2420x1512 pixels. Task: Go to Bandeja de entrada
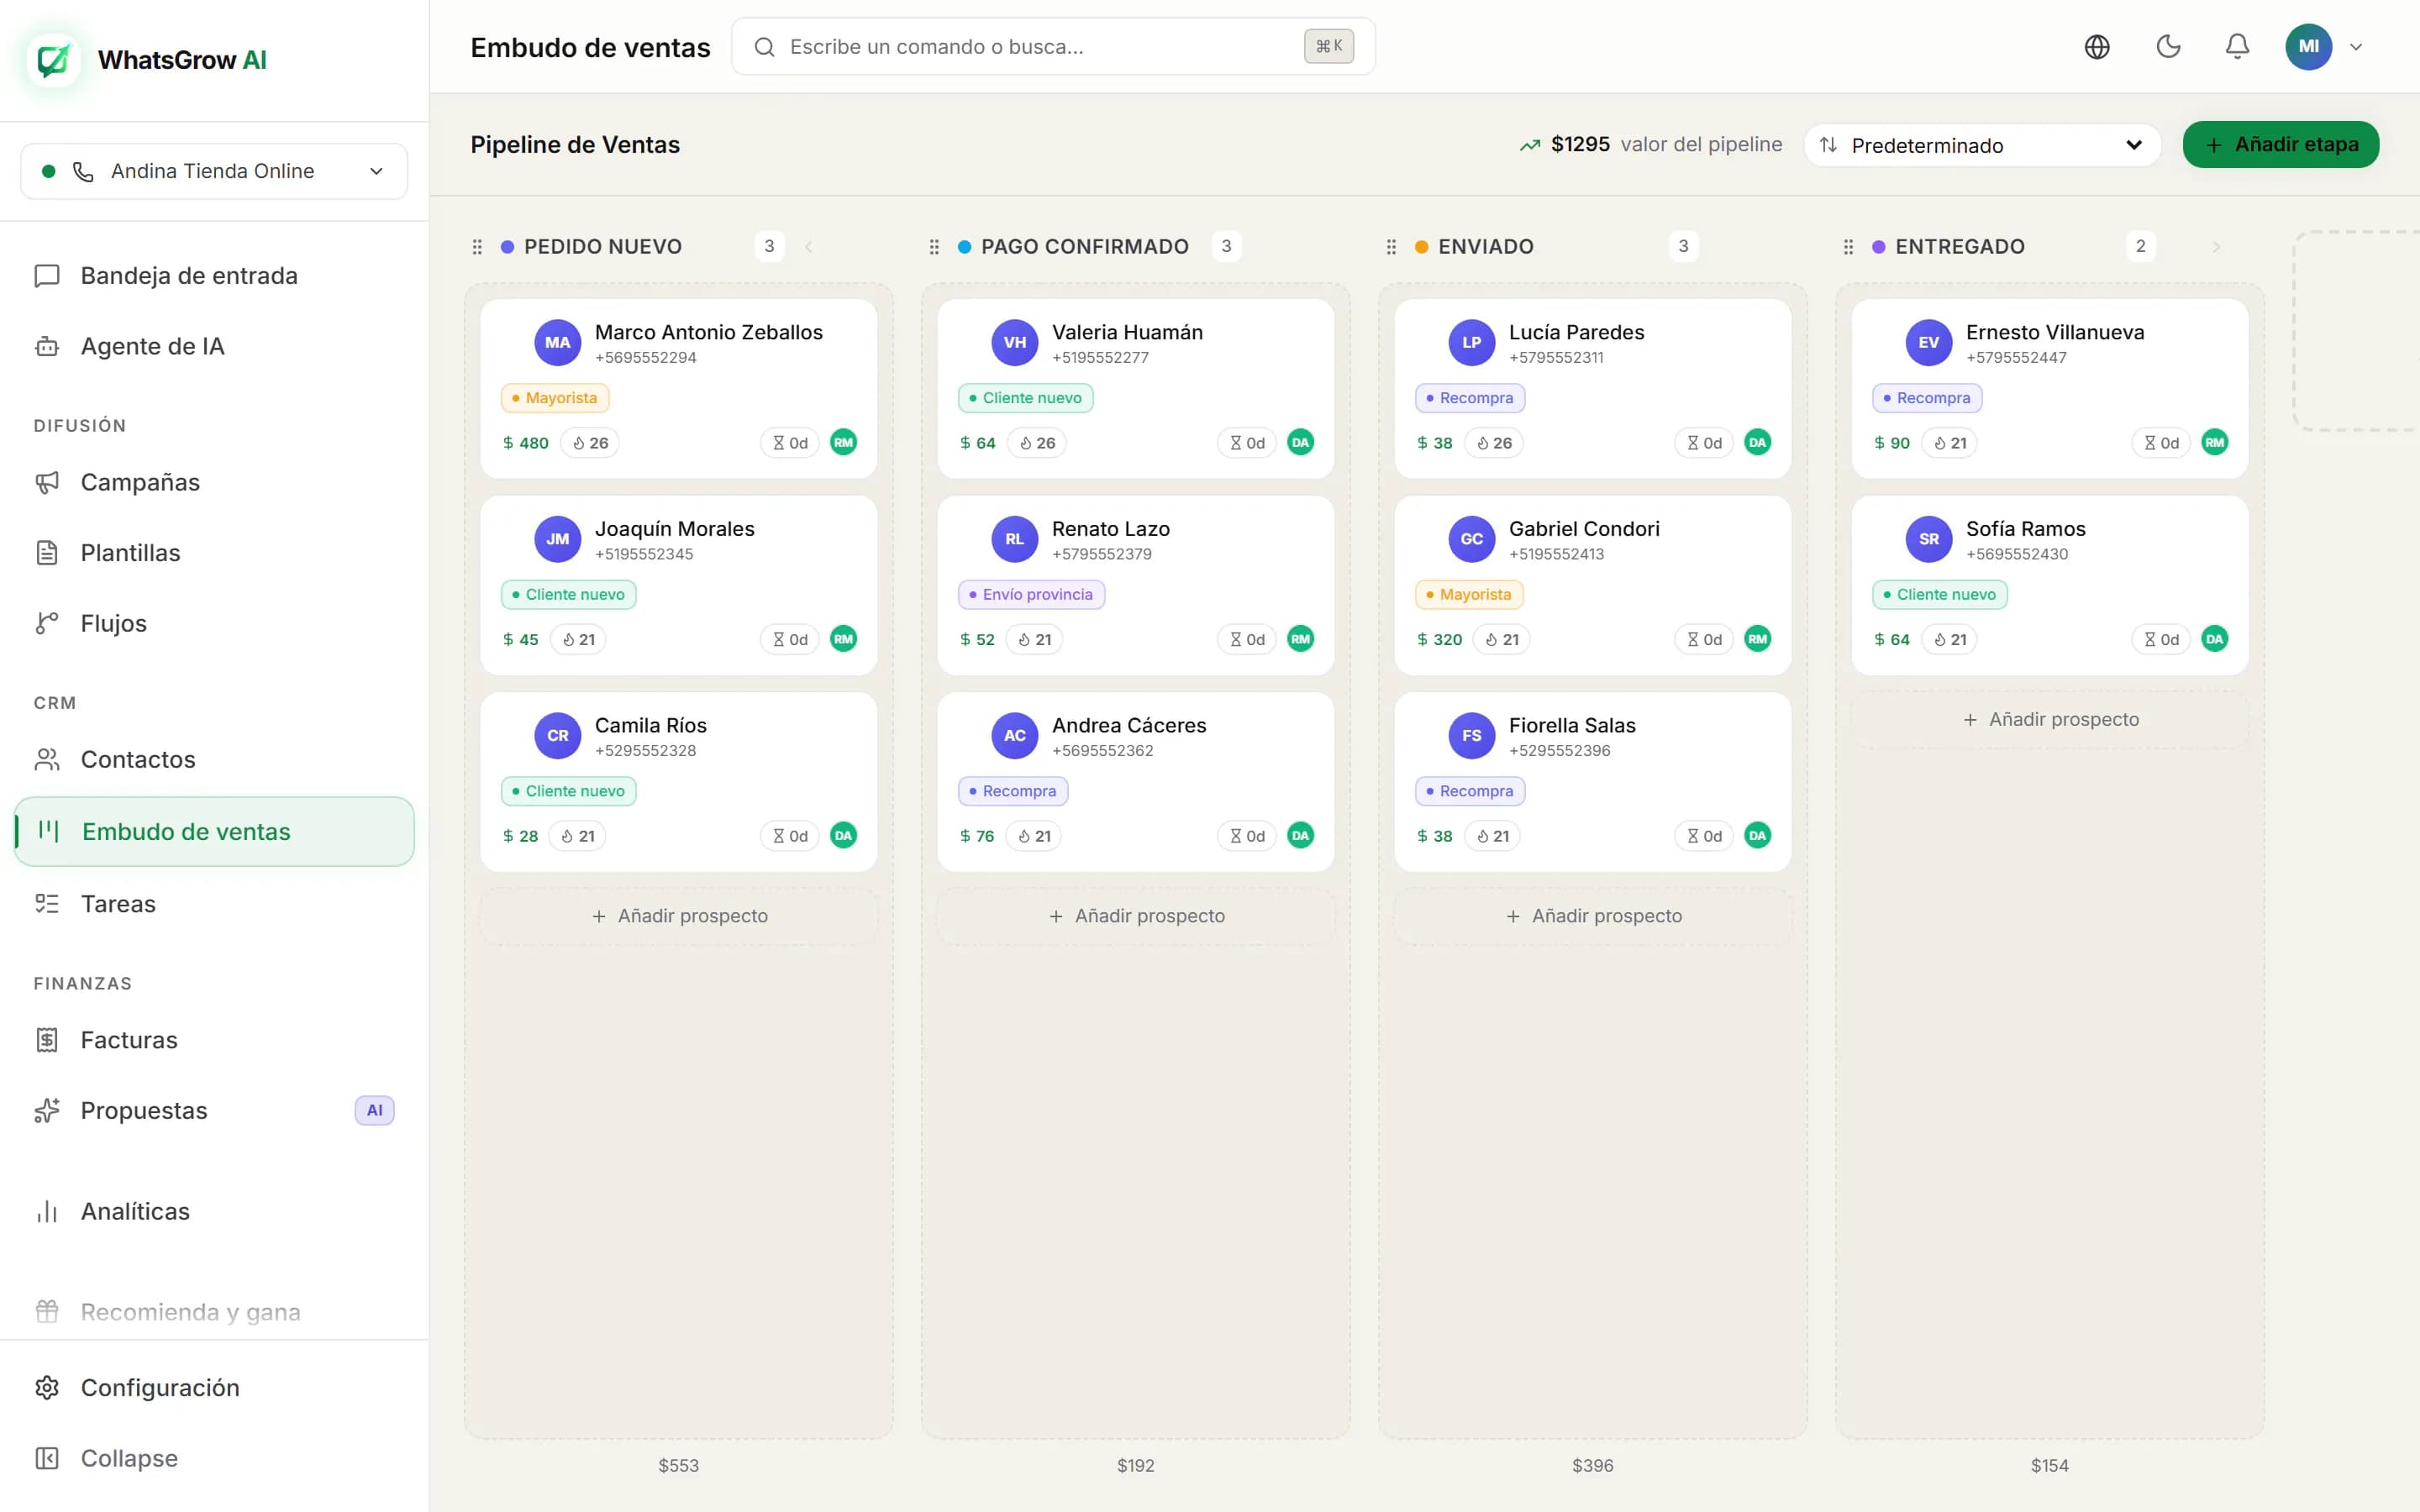(214, 276)
